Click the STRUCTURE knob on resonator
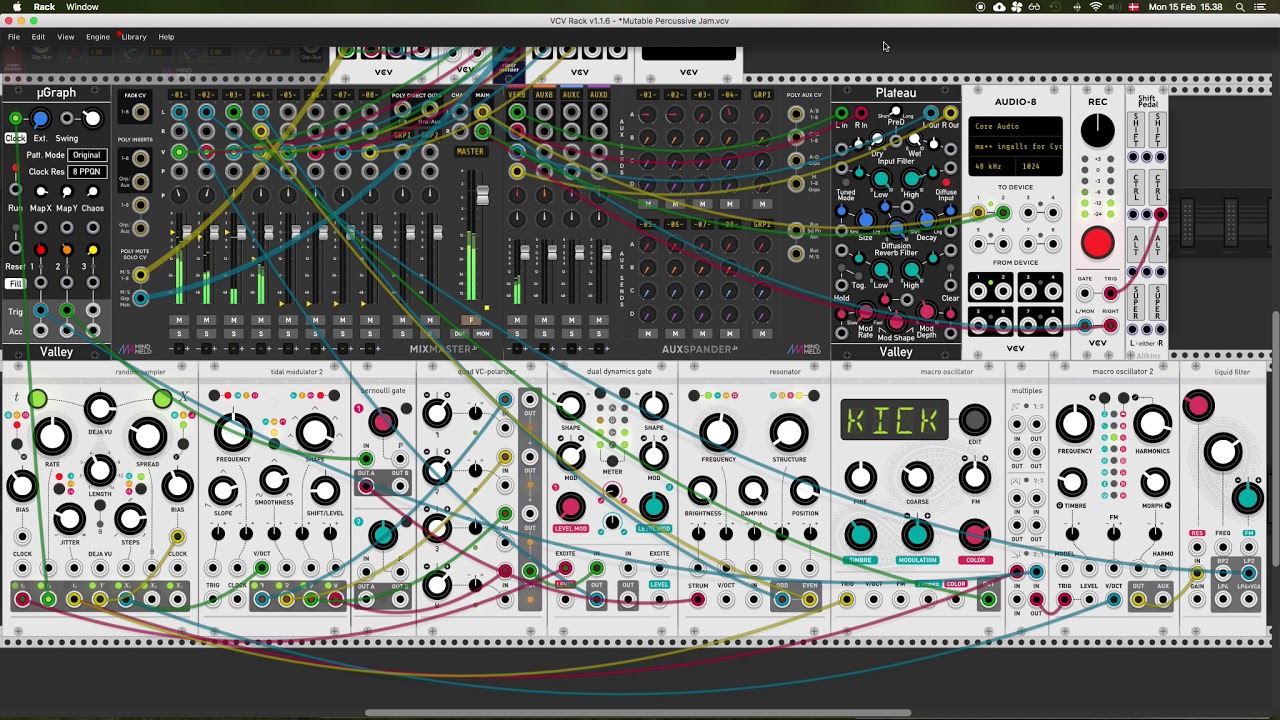Image resolution: width=1280 pixels, height=720 pixels. point(789,431)
